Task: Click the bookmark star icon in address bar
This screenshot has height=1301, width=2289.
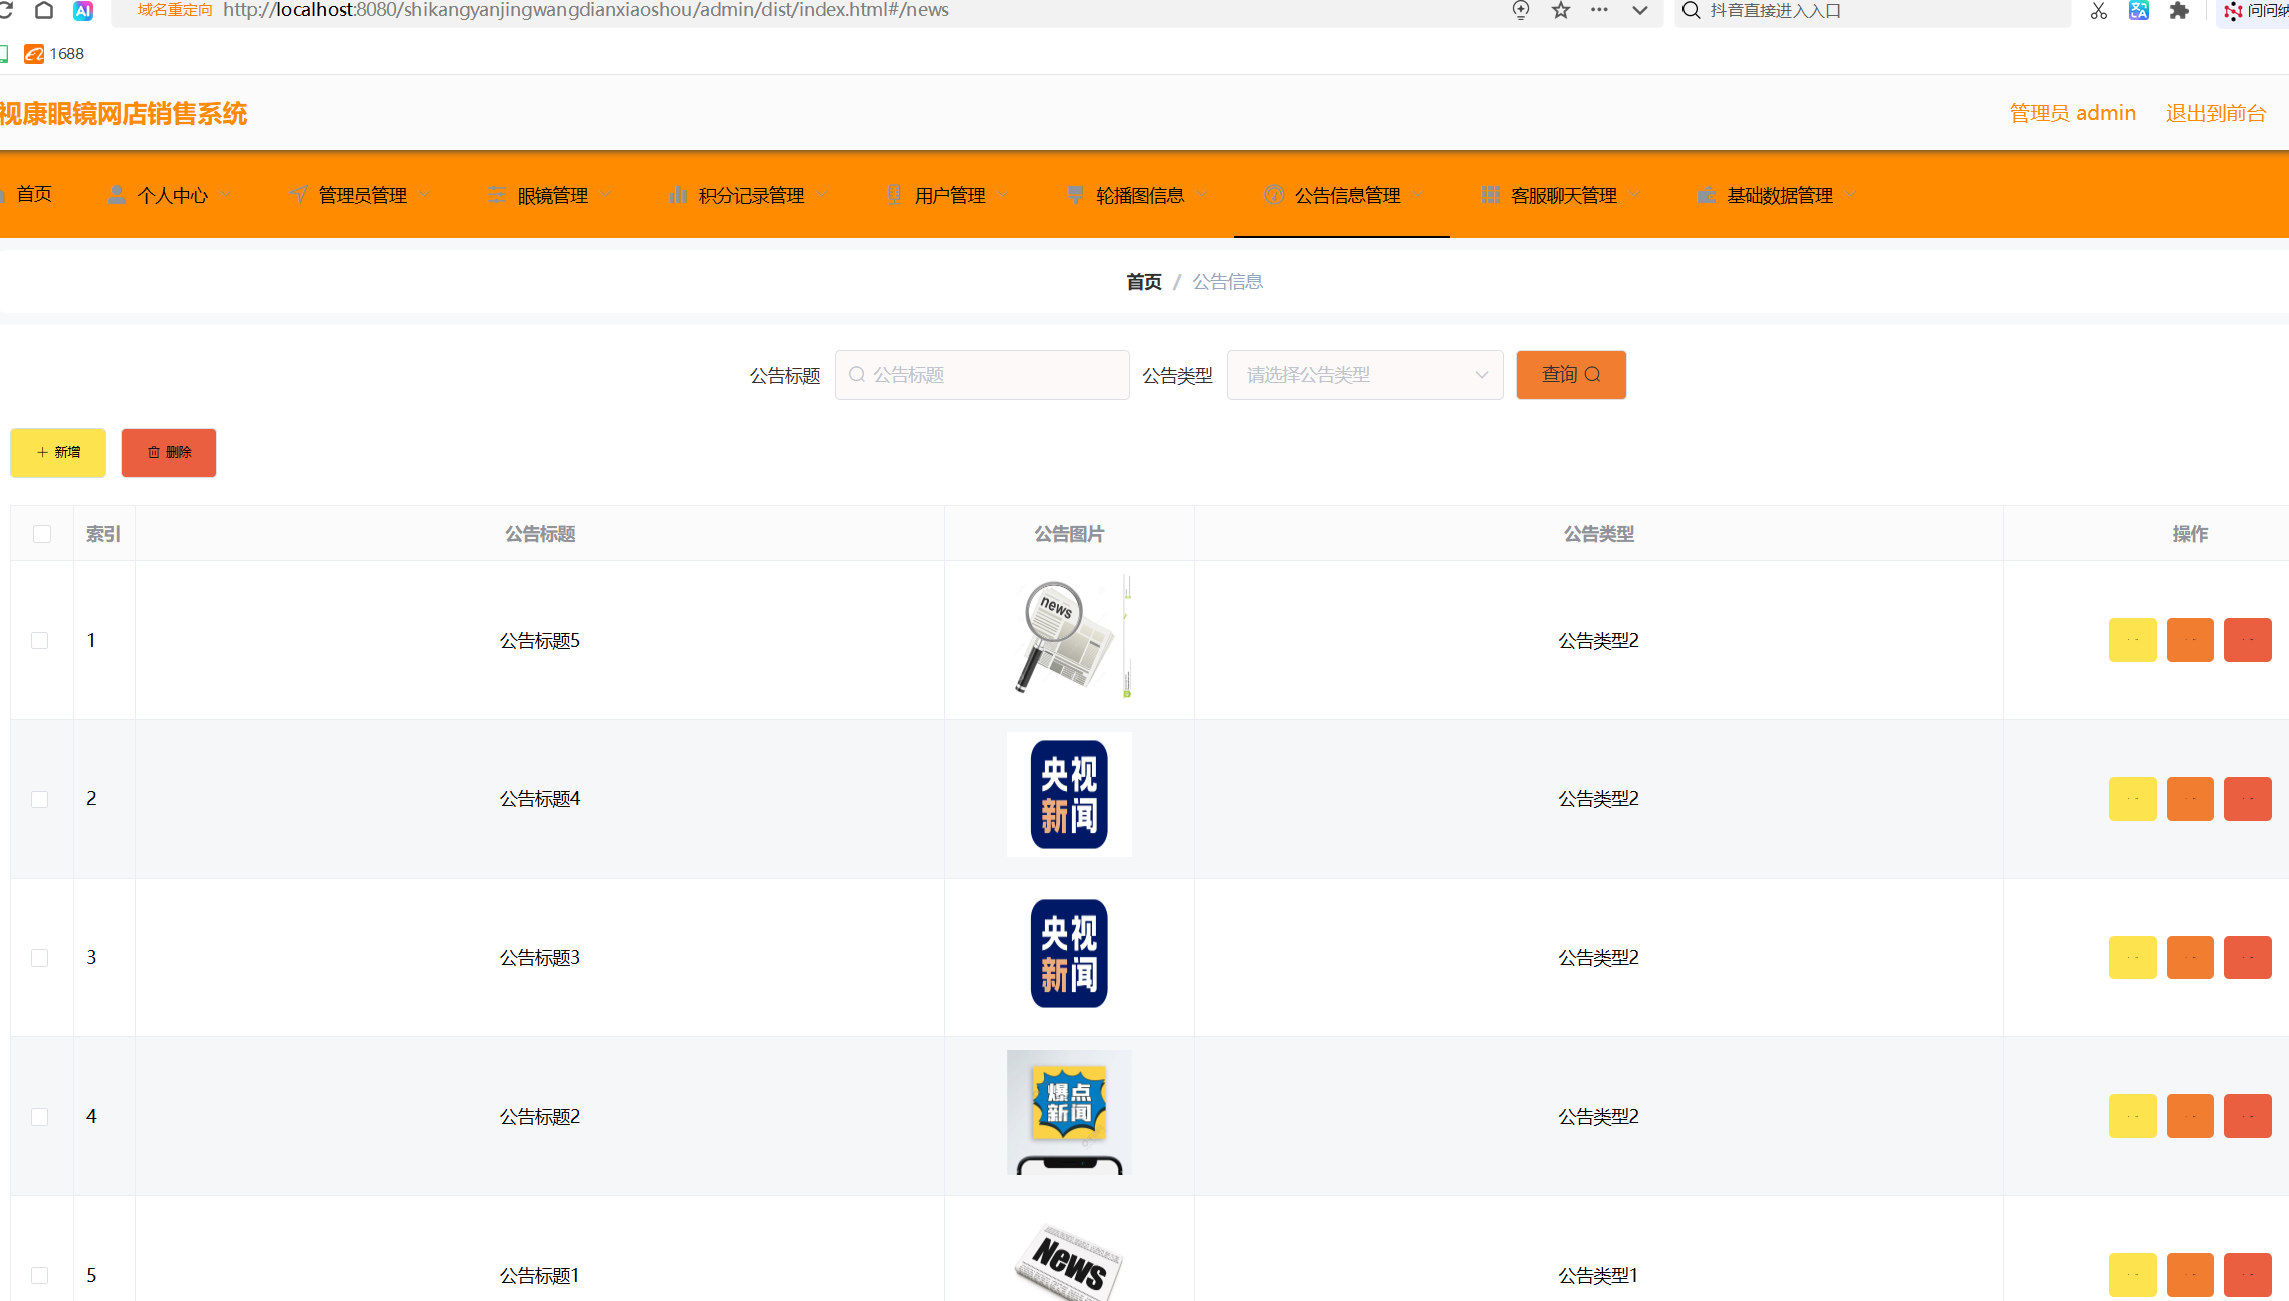Action: (x=1560, y=10)
